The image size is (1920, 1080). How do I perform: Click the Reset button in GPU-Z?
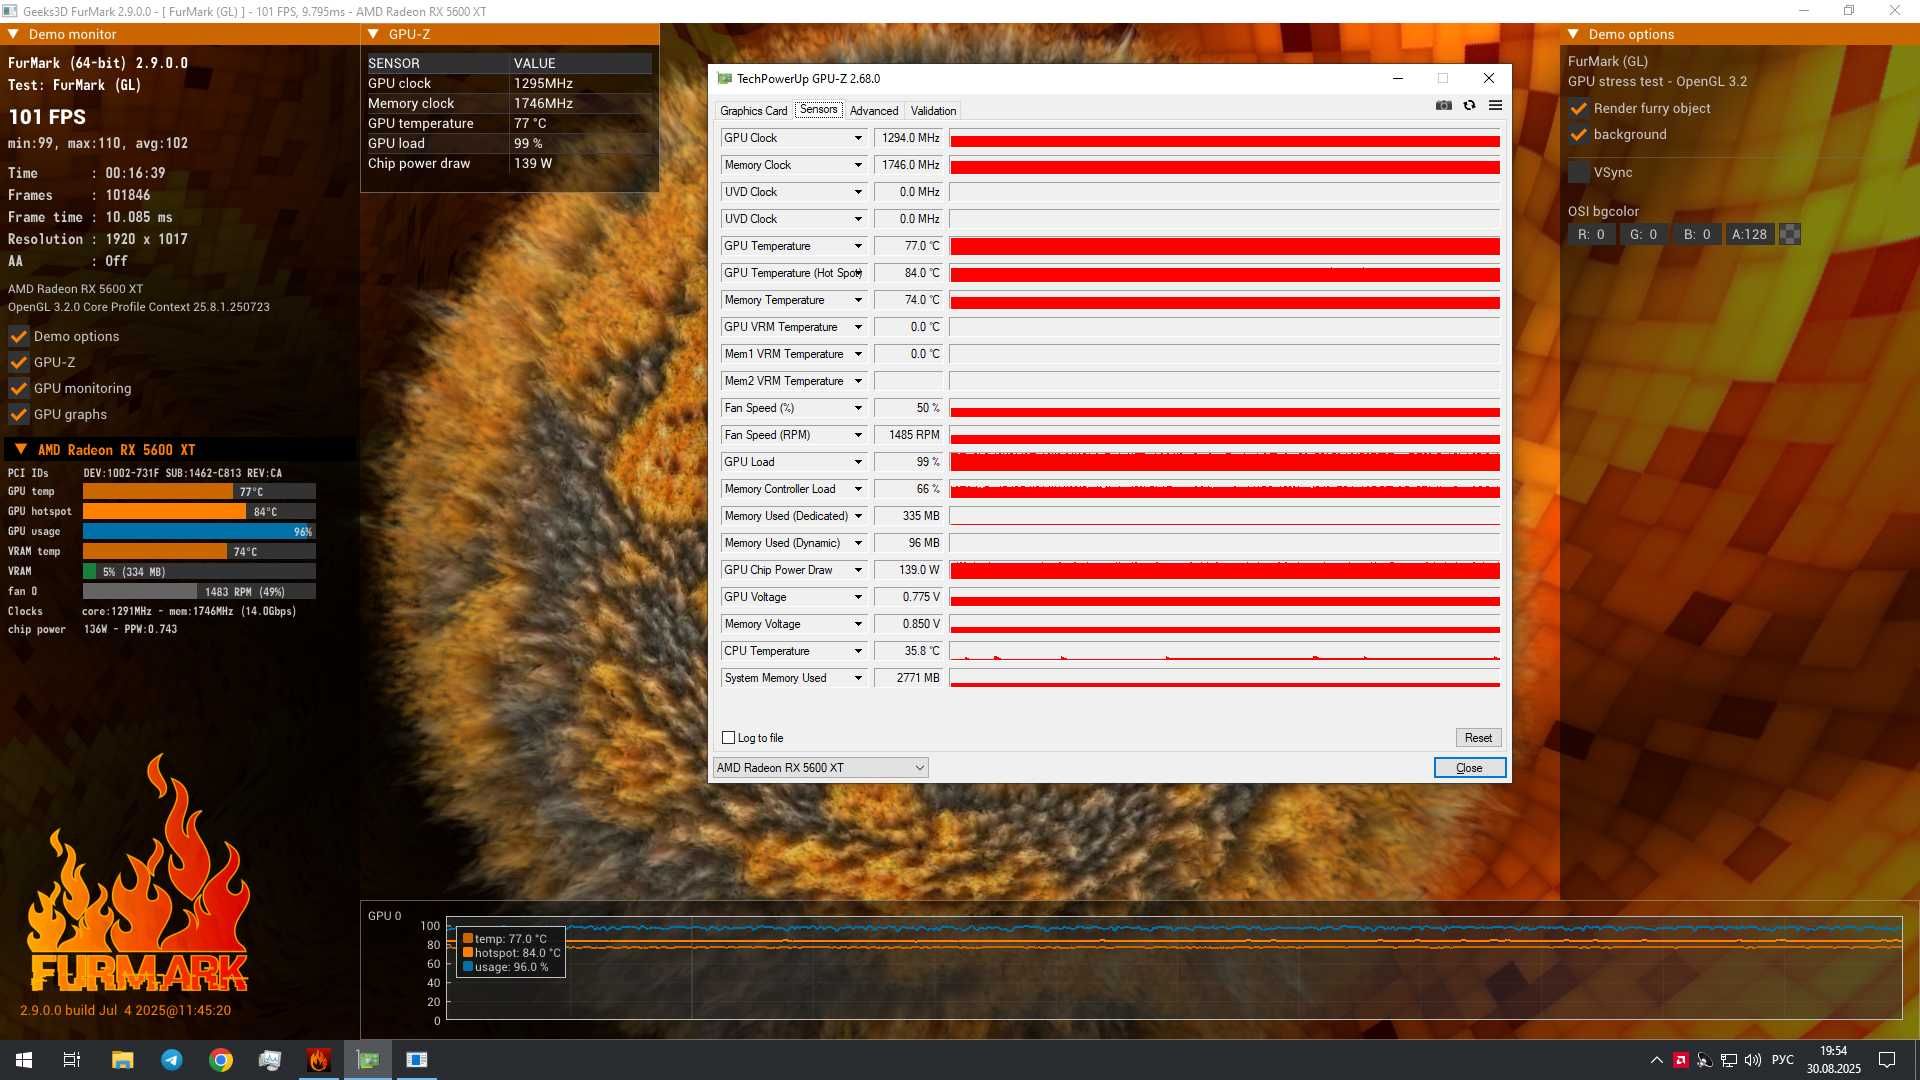(x=1478, y=738)
